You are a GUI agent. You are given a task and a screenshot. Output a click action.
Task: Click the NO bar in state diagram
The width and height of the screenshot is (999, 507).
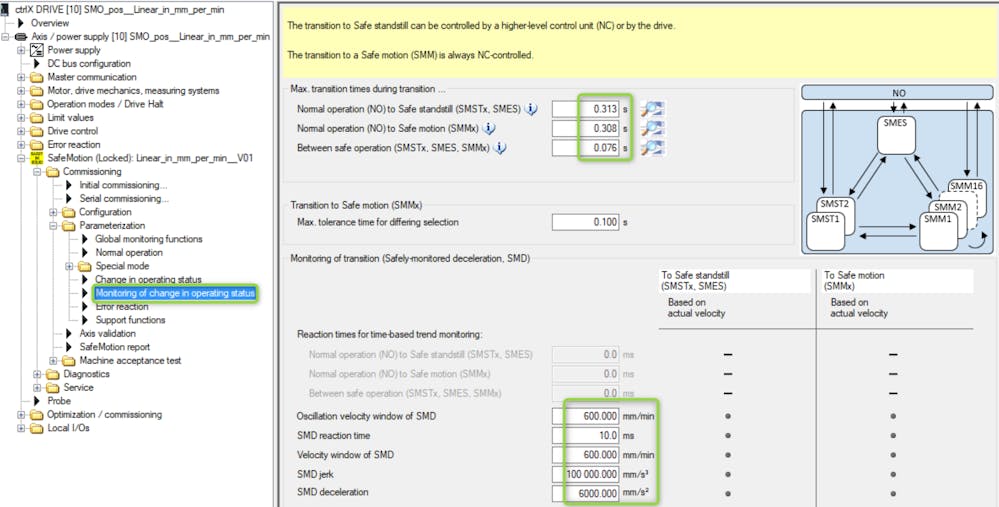click(897, 93)
